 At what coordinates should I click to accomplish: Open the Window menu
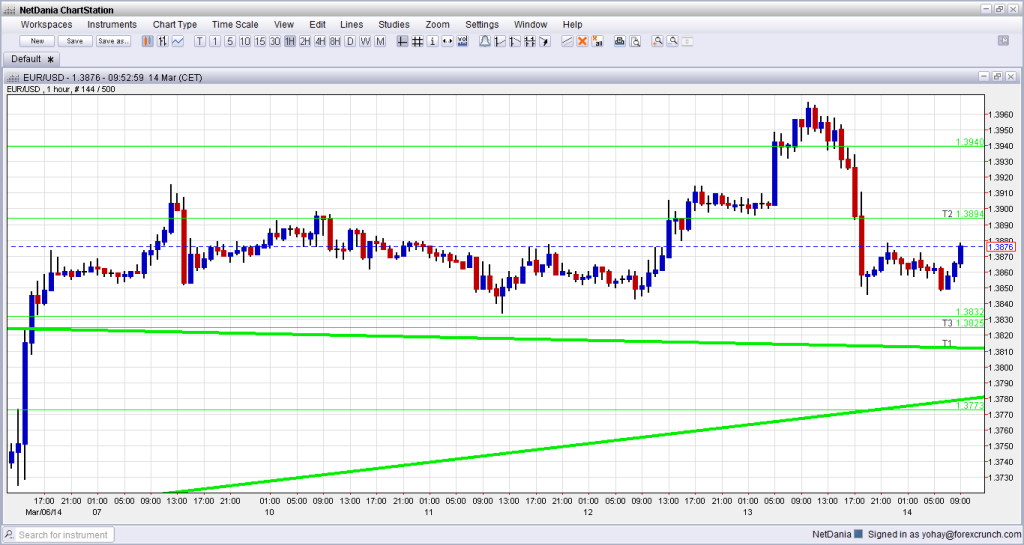coord(530,24)
